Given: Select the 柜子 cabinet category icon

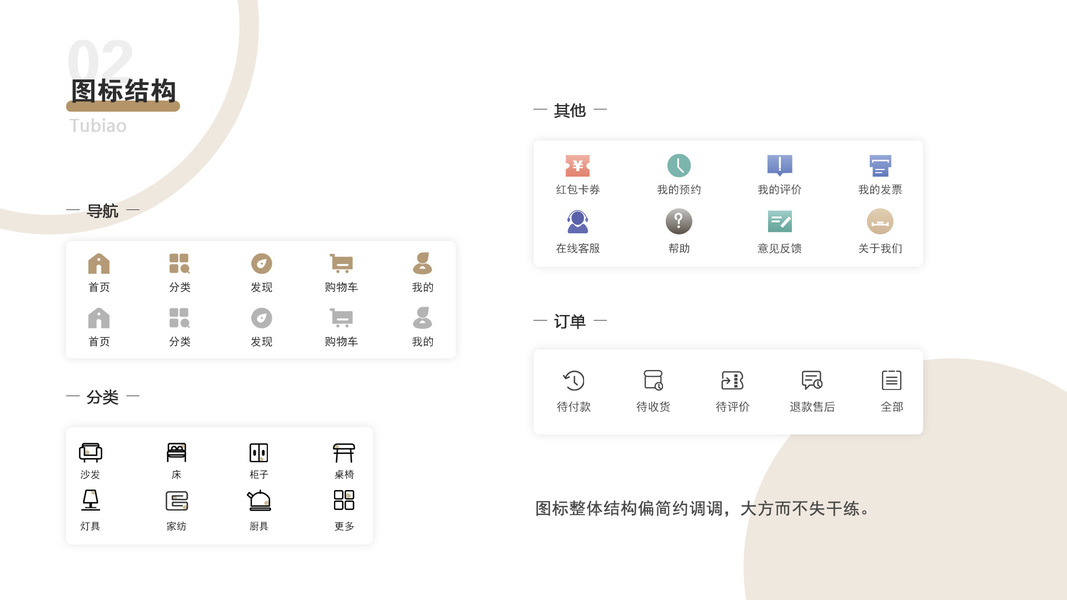Looking at the screenshot, I should pyautogui.click(x=259, y=452).
